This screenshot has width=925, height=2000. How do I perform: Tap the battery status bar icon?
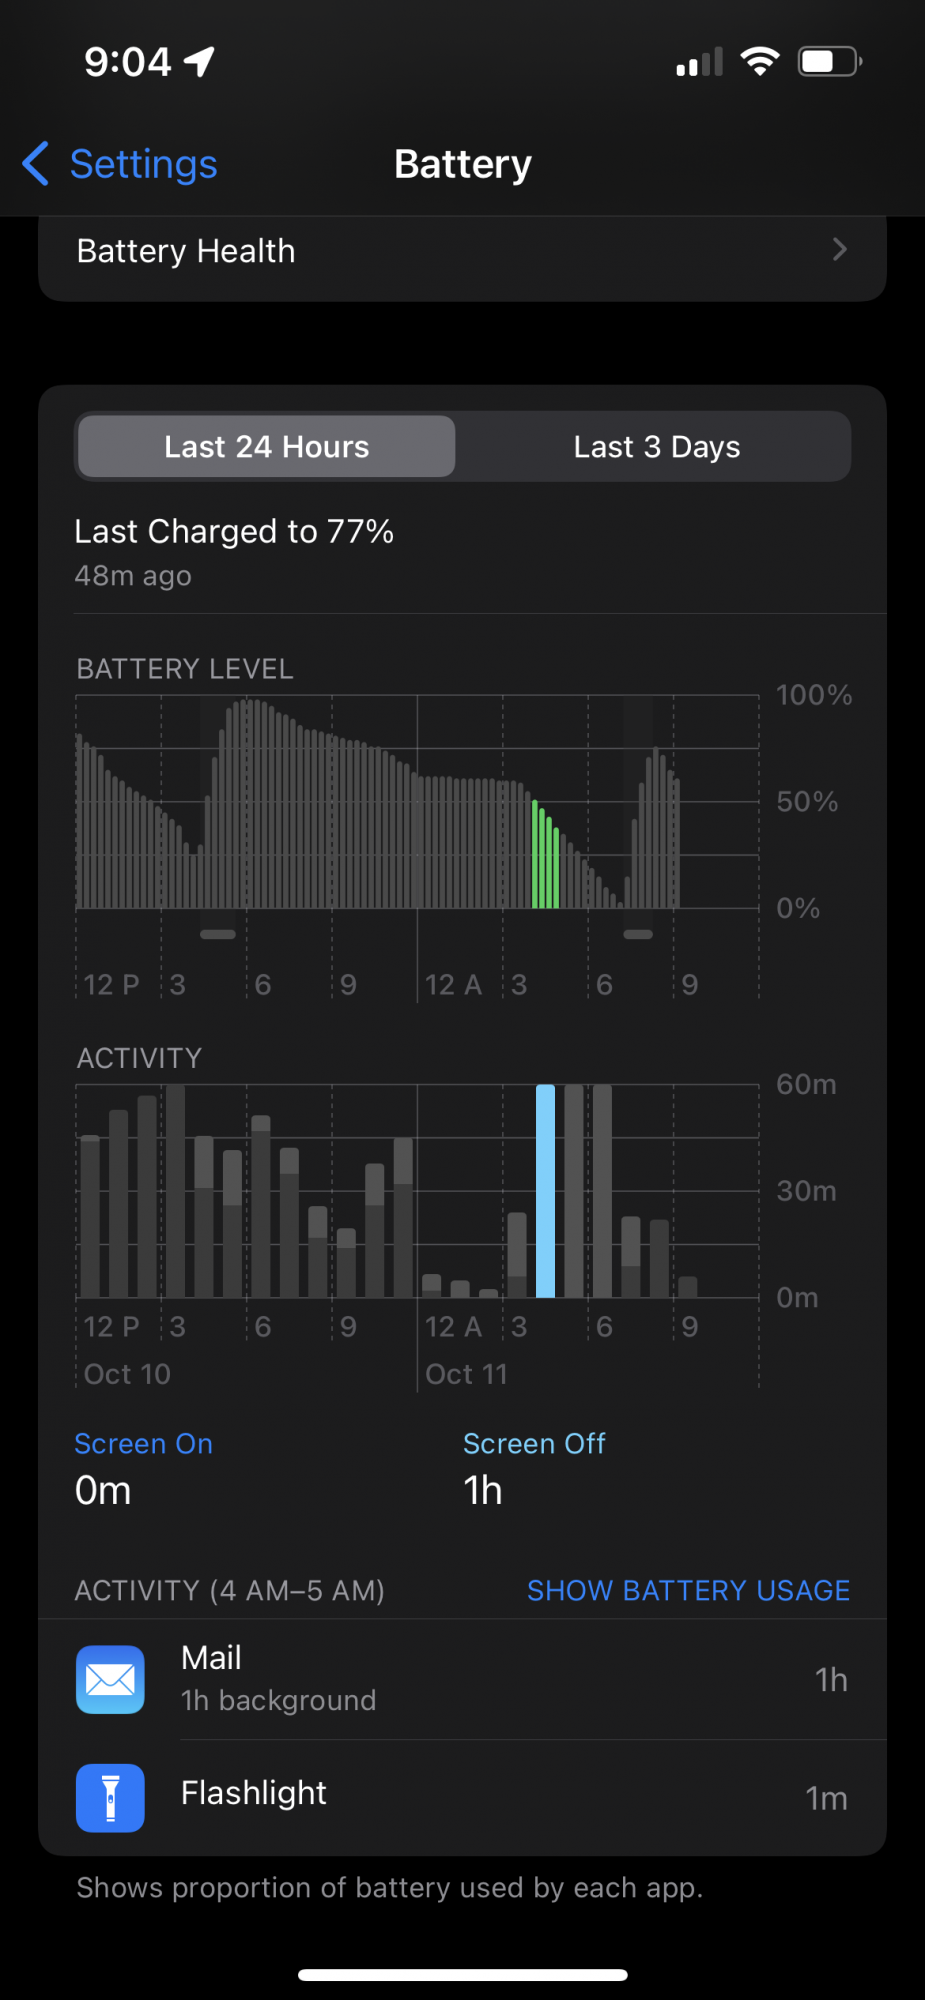(x=829, y=62)
